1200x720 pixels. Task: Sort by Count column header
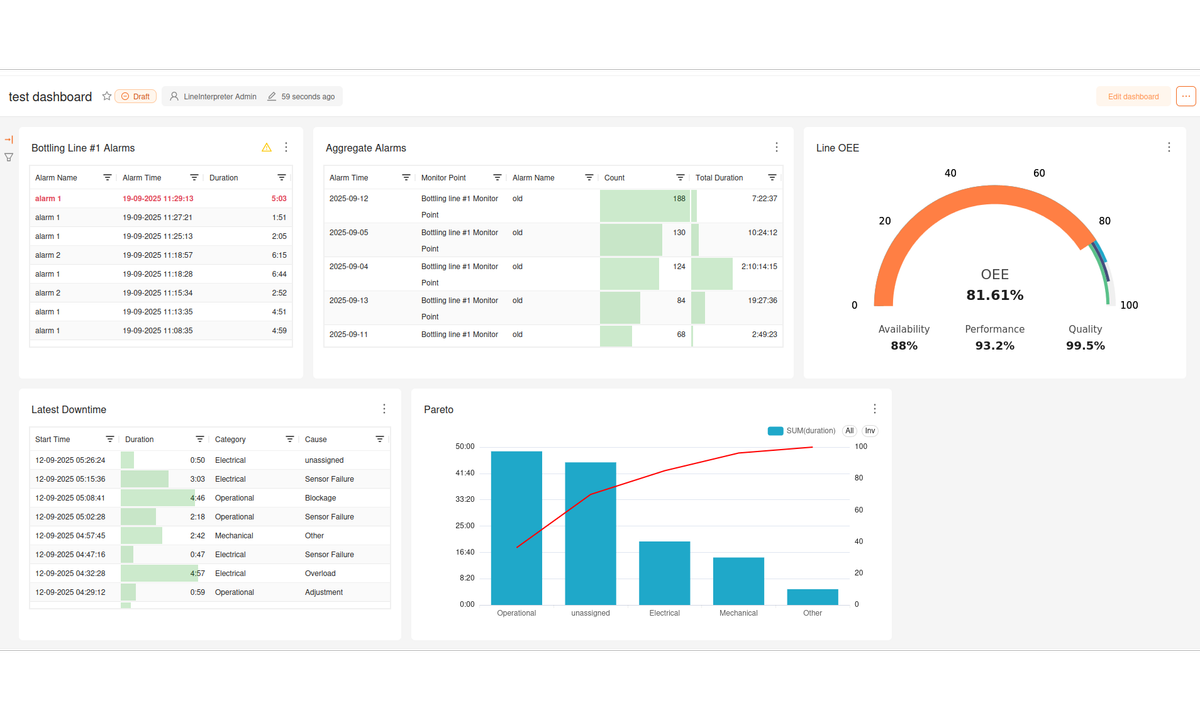pyautogui.click(x=614, y=178)
